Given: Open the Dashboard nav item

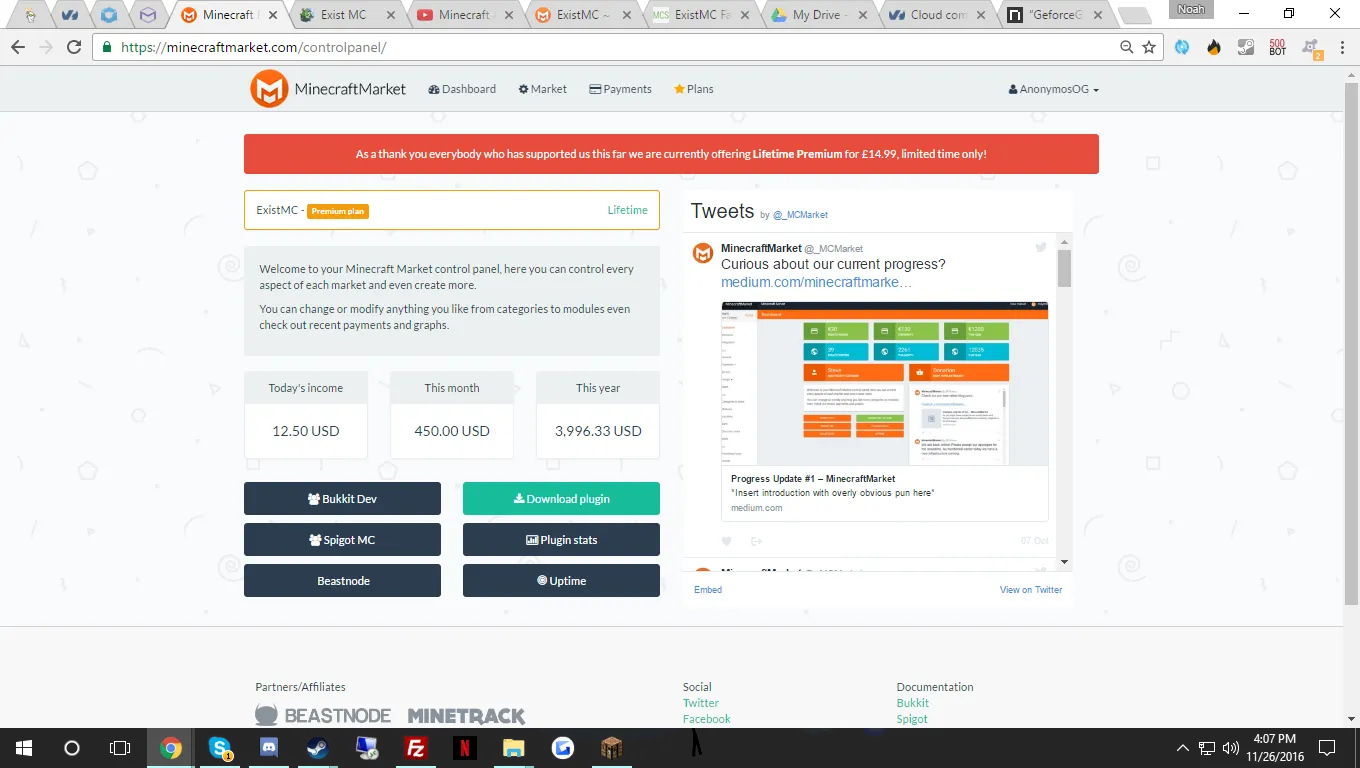Looking at the screenshot, I should [462, 89].
